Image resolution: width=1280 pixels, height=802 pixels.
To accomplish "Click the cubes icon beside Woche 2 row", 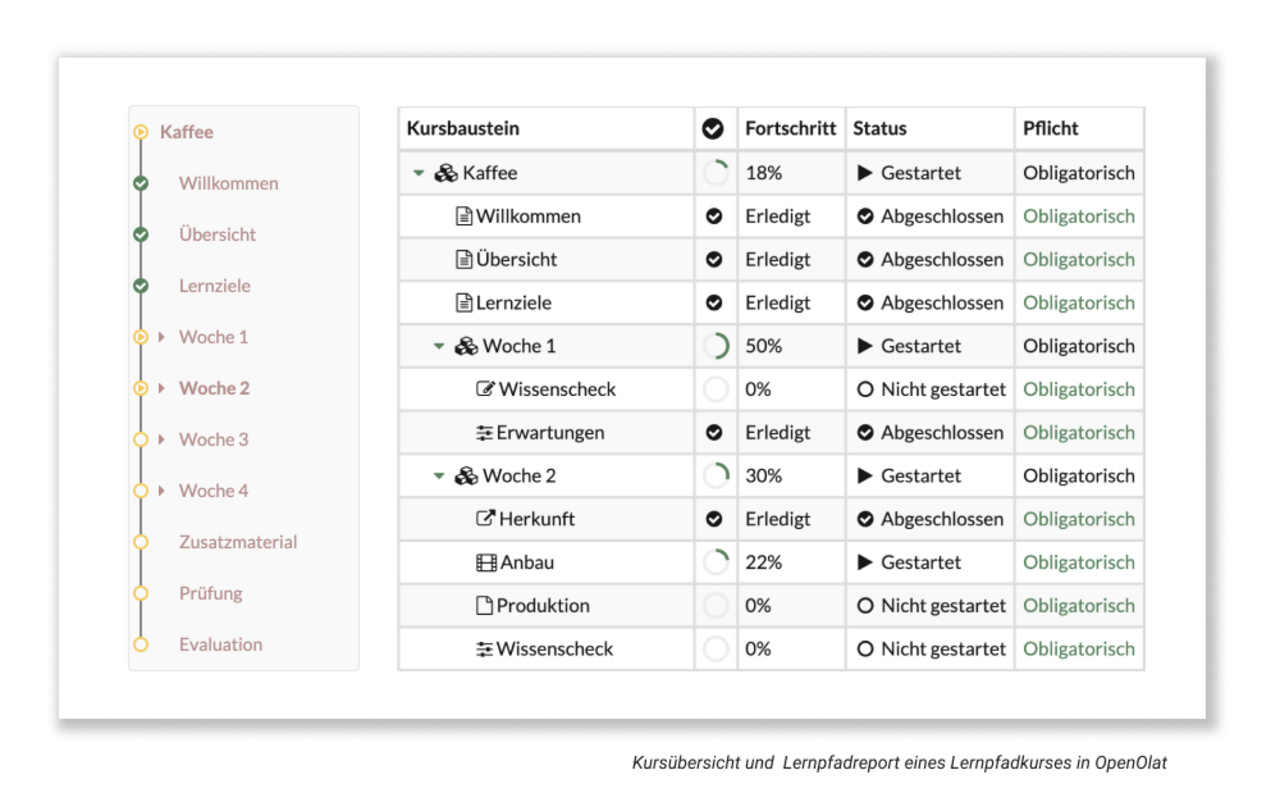I will point(466,476).
